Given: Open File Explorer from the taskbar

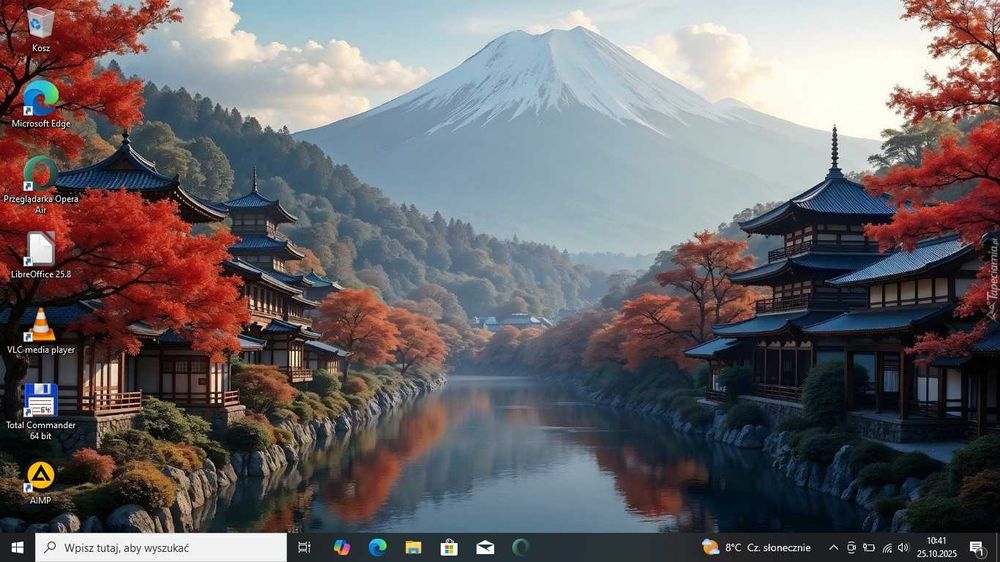Looking at the screenshot, I should pyautogui.click(x=413, y=547).
